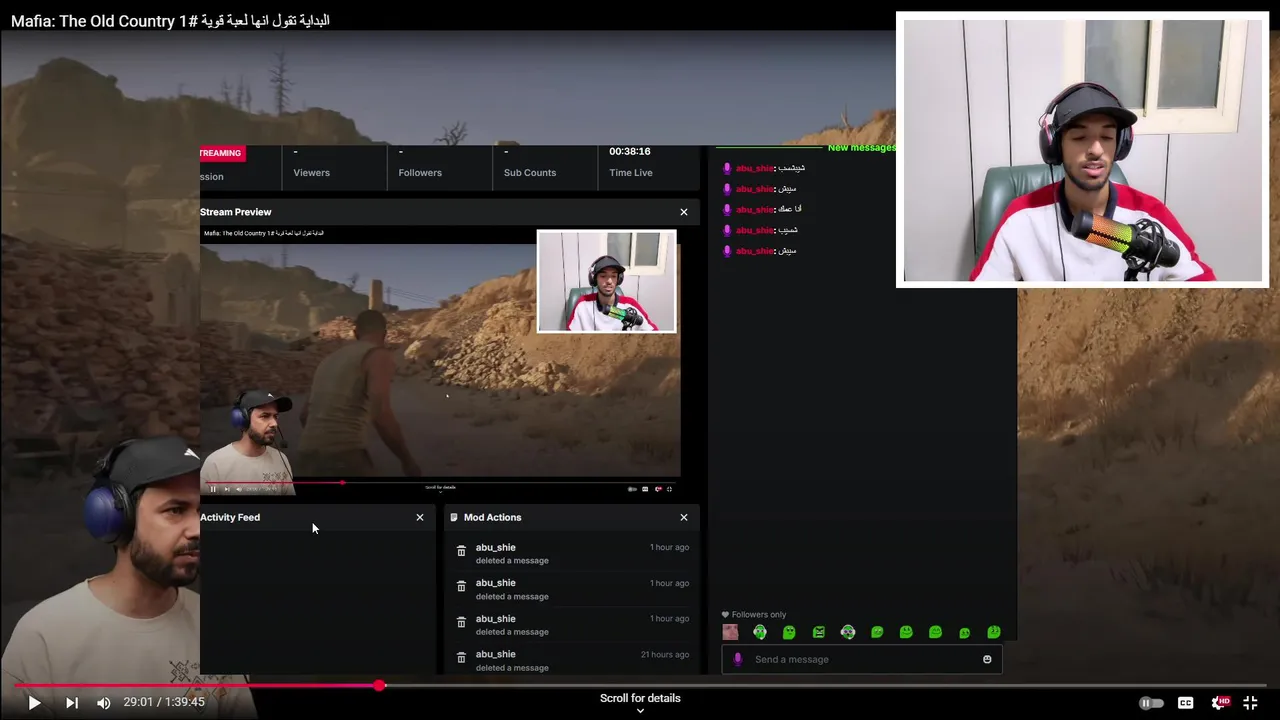The image size is (1280, 720).
Task: Play the paused YouTube video
Action: [x=34, y=703]
